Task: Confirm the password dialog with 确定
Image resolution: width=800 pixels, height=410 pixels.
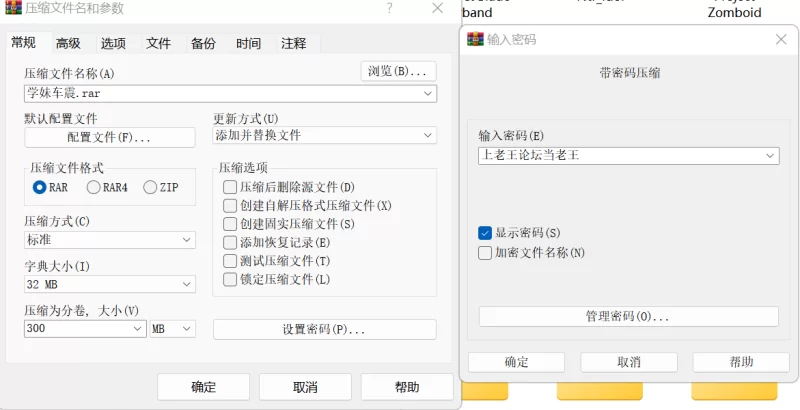Action: click(516, 363)
